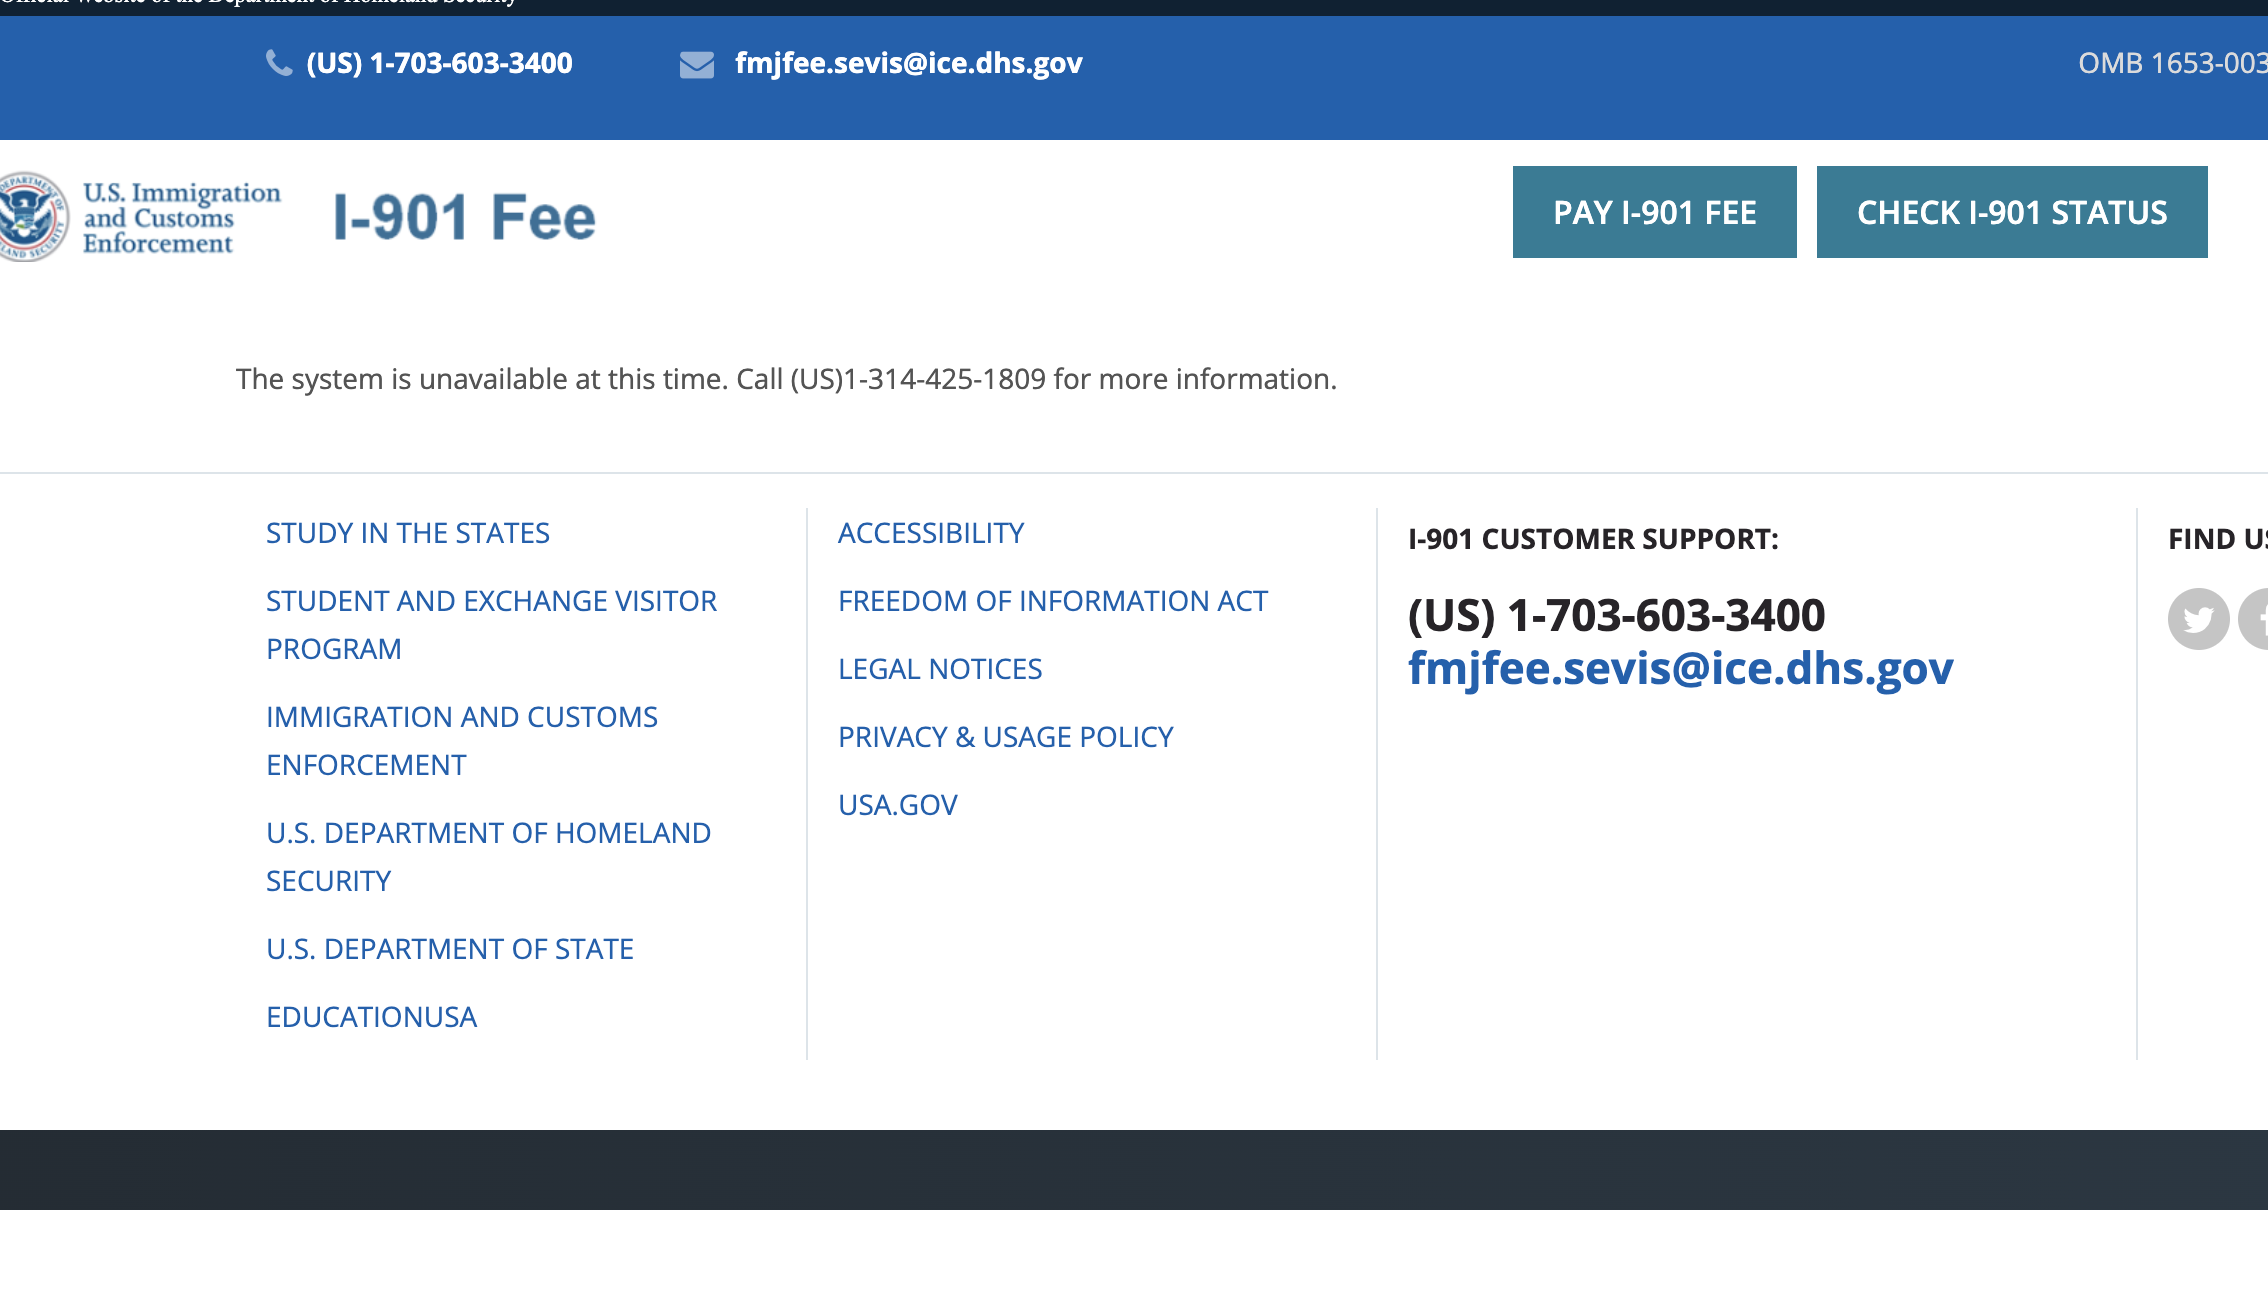This screenshot has width=2268, height=1316.
Task: Click the I-901 Fee page title
Action: (x=464, y=217)
